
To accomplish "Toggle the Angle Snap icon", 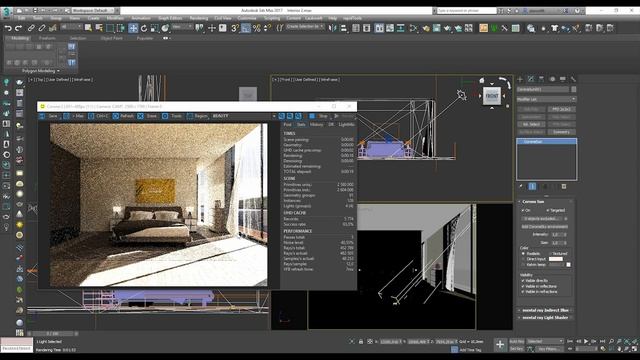I will click(x=246, y=28).
